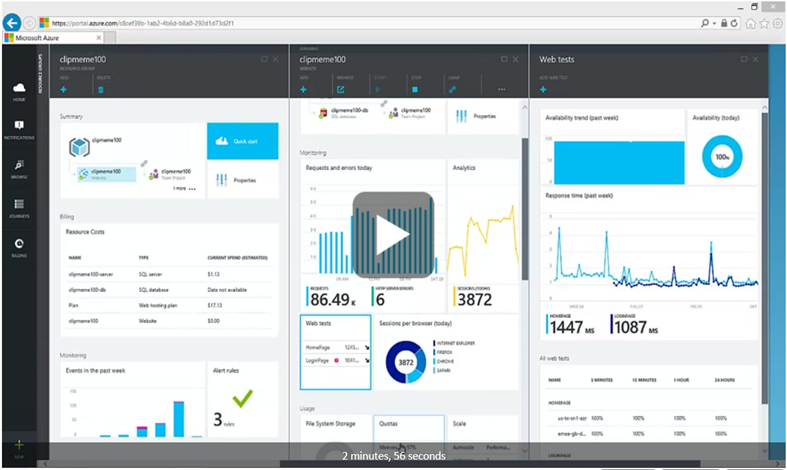The width and height of the screenshot is (787, 470).
Task: Open a new browser tab
Action: tap(110, 38)
